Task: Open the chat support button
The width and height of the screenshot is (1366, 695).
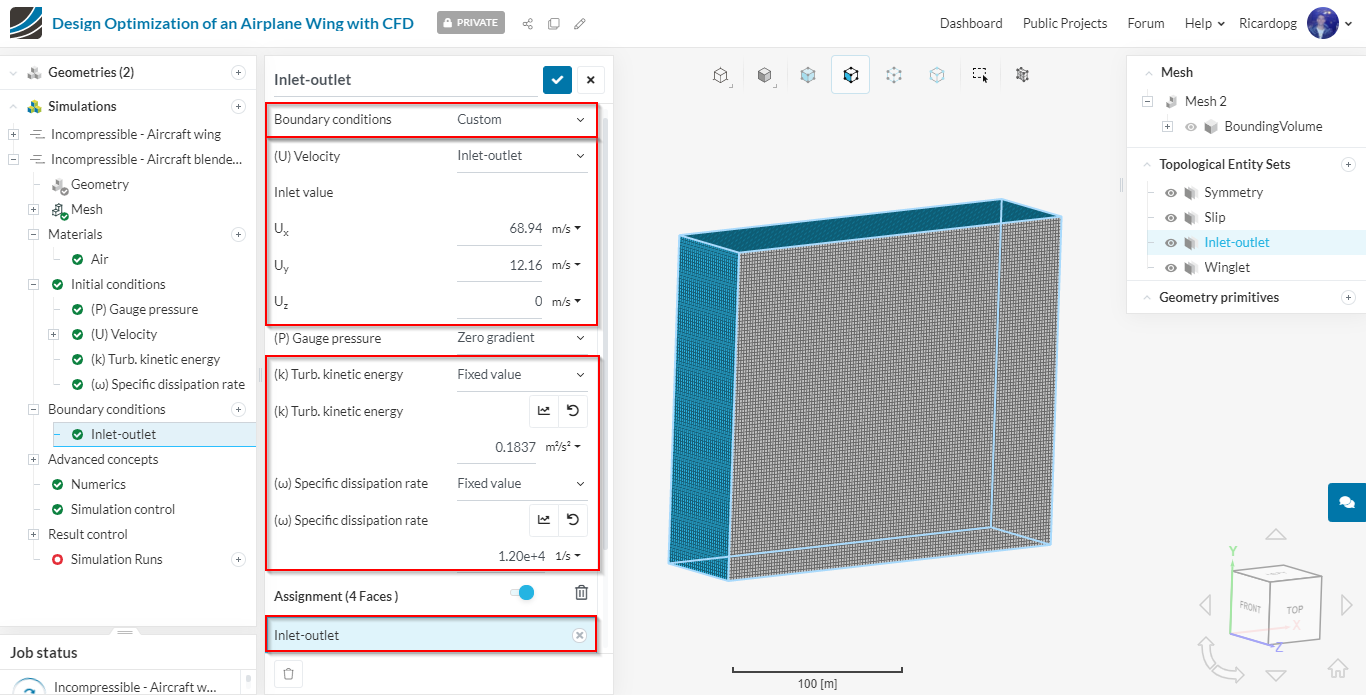Action: click(1347, 502)
